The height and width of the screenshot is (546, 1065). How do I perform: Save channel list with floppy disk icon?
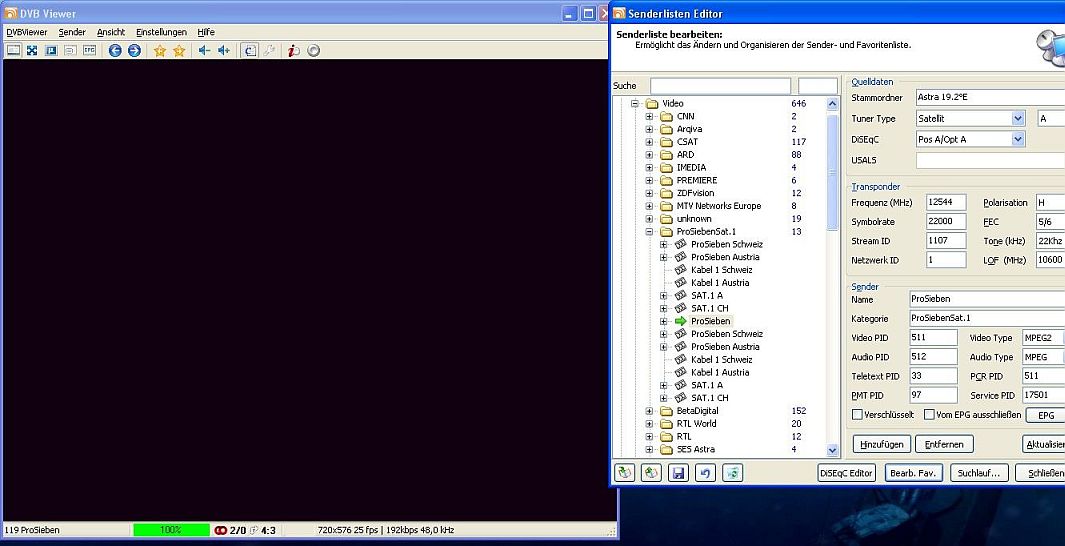point(679,473)
